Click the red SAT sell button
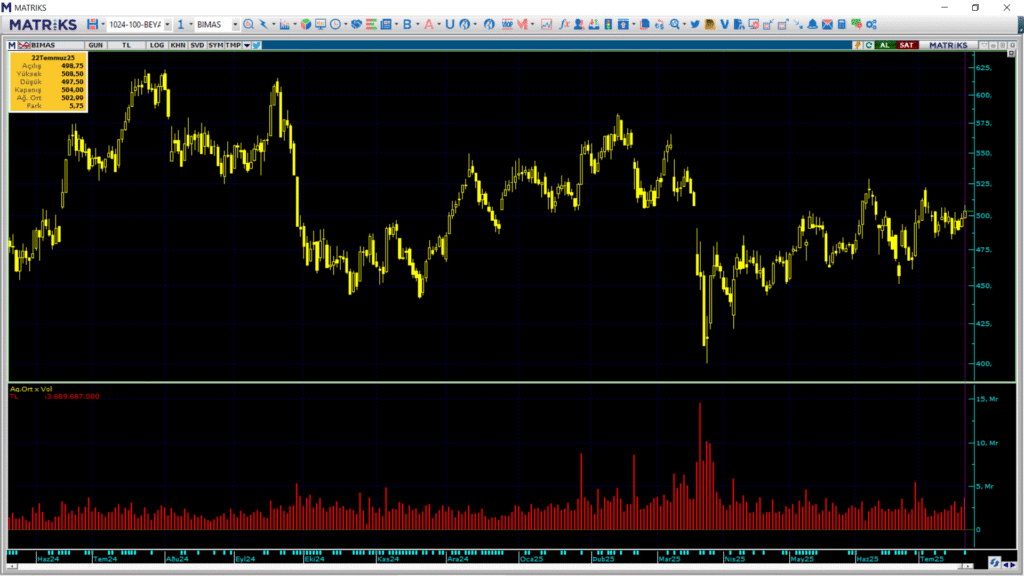This screenshot has width=1024, height=576. coord(906,45)
